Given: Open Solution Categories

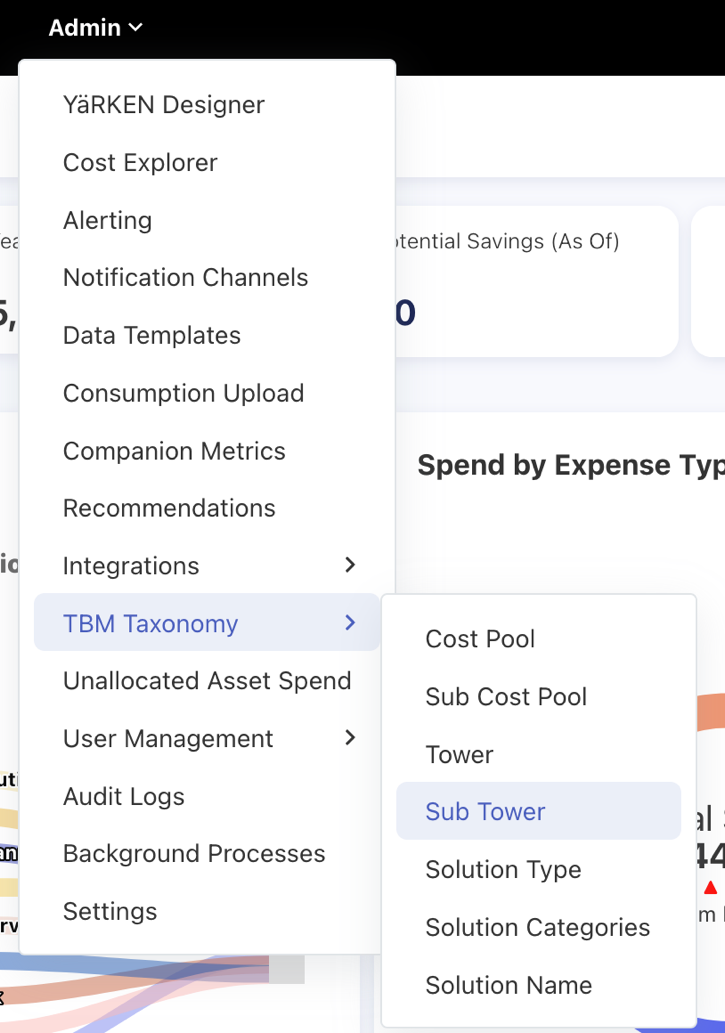Looking at the screenshot, I should pyautogui.click(x=538, y=927).
